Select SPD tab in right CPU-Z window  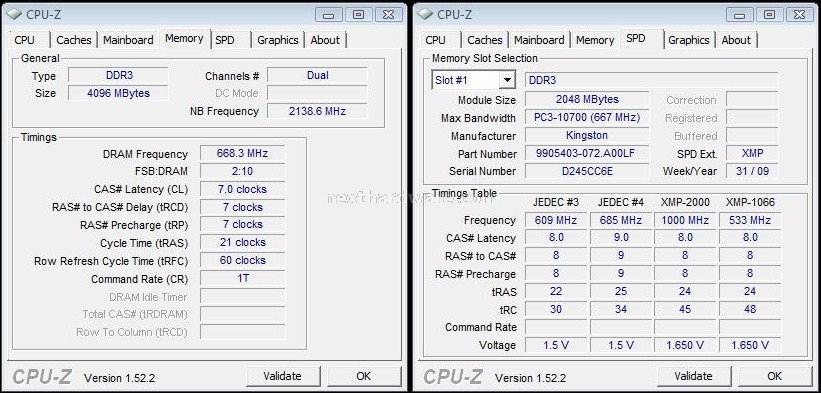tap(636, 39)
